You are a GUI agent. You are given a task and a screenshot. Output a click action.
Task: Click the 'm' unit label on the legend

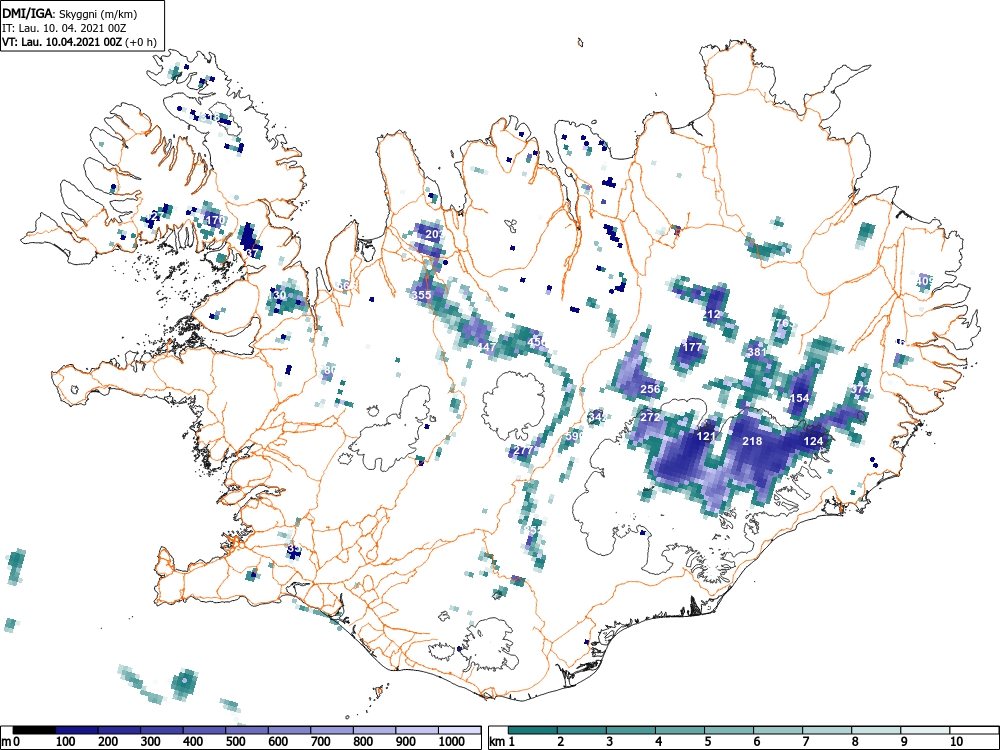pos(6,742)
